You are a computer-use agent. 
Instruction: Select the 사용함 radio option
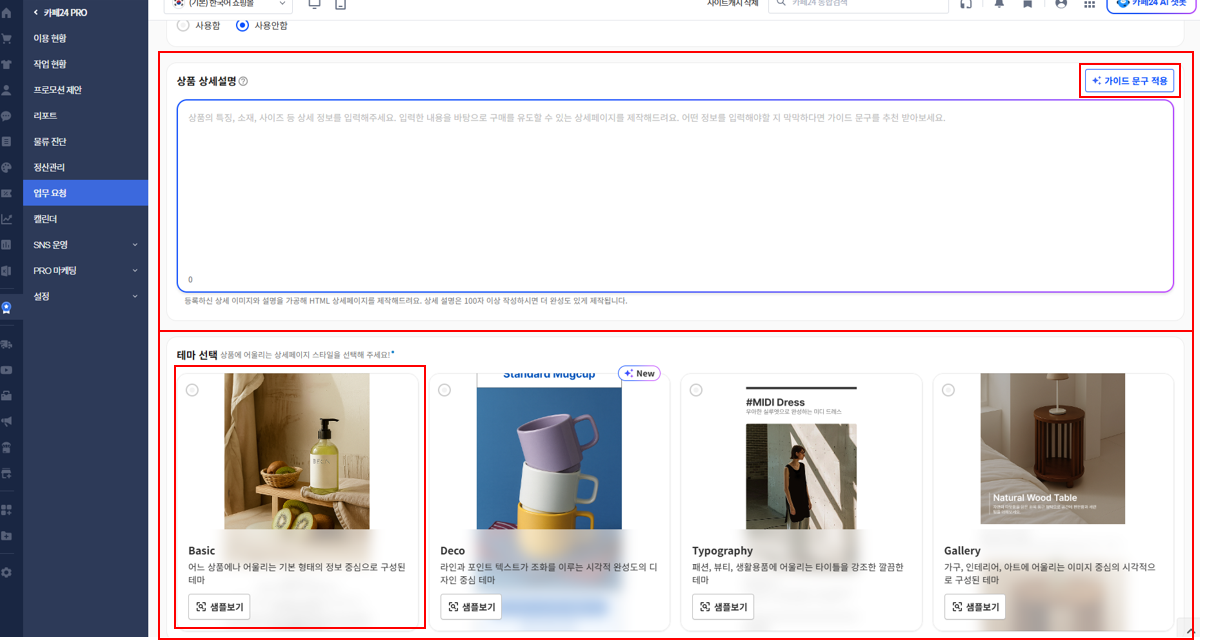[183, 25]
